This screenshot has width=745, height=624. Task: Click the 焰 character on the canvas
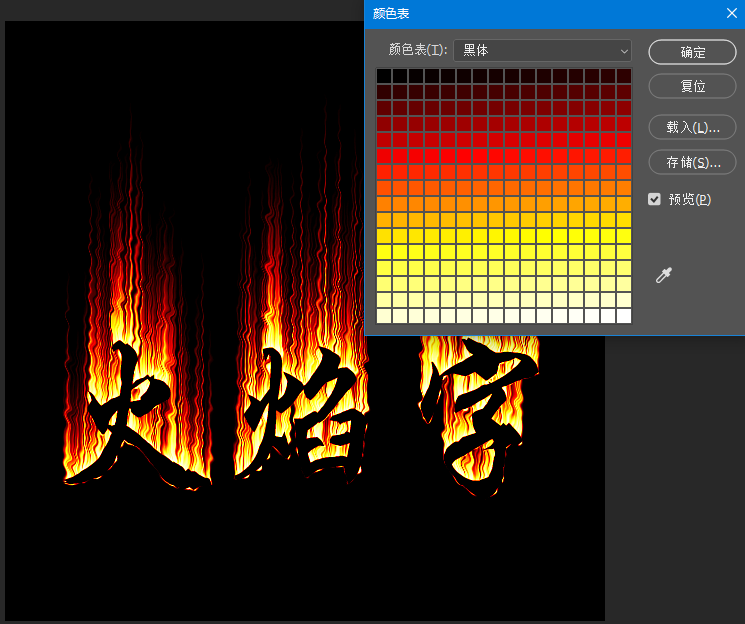302,413
